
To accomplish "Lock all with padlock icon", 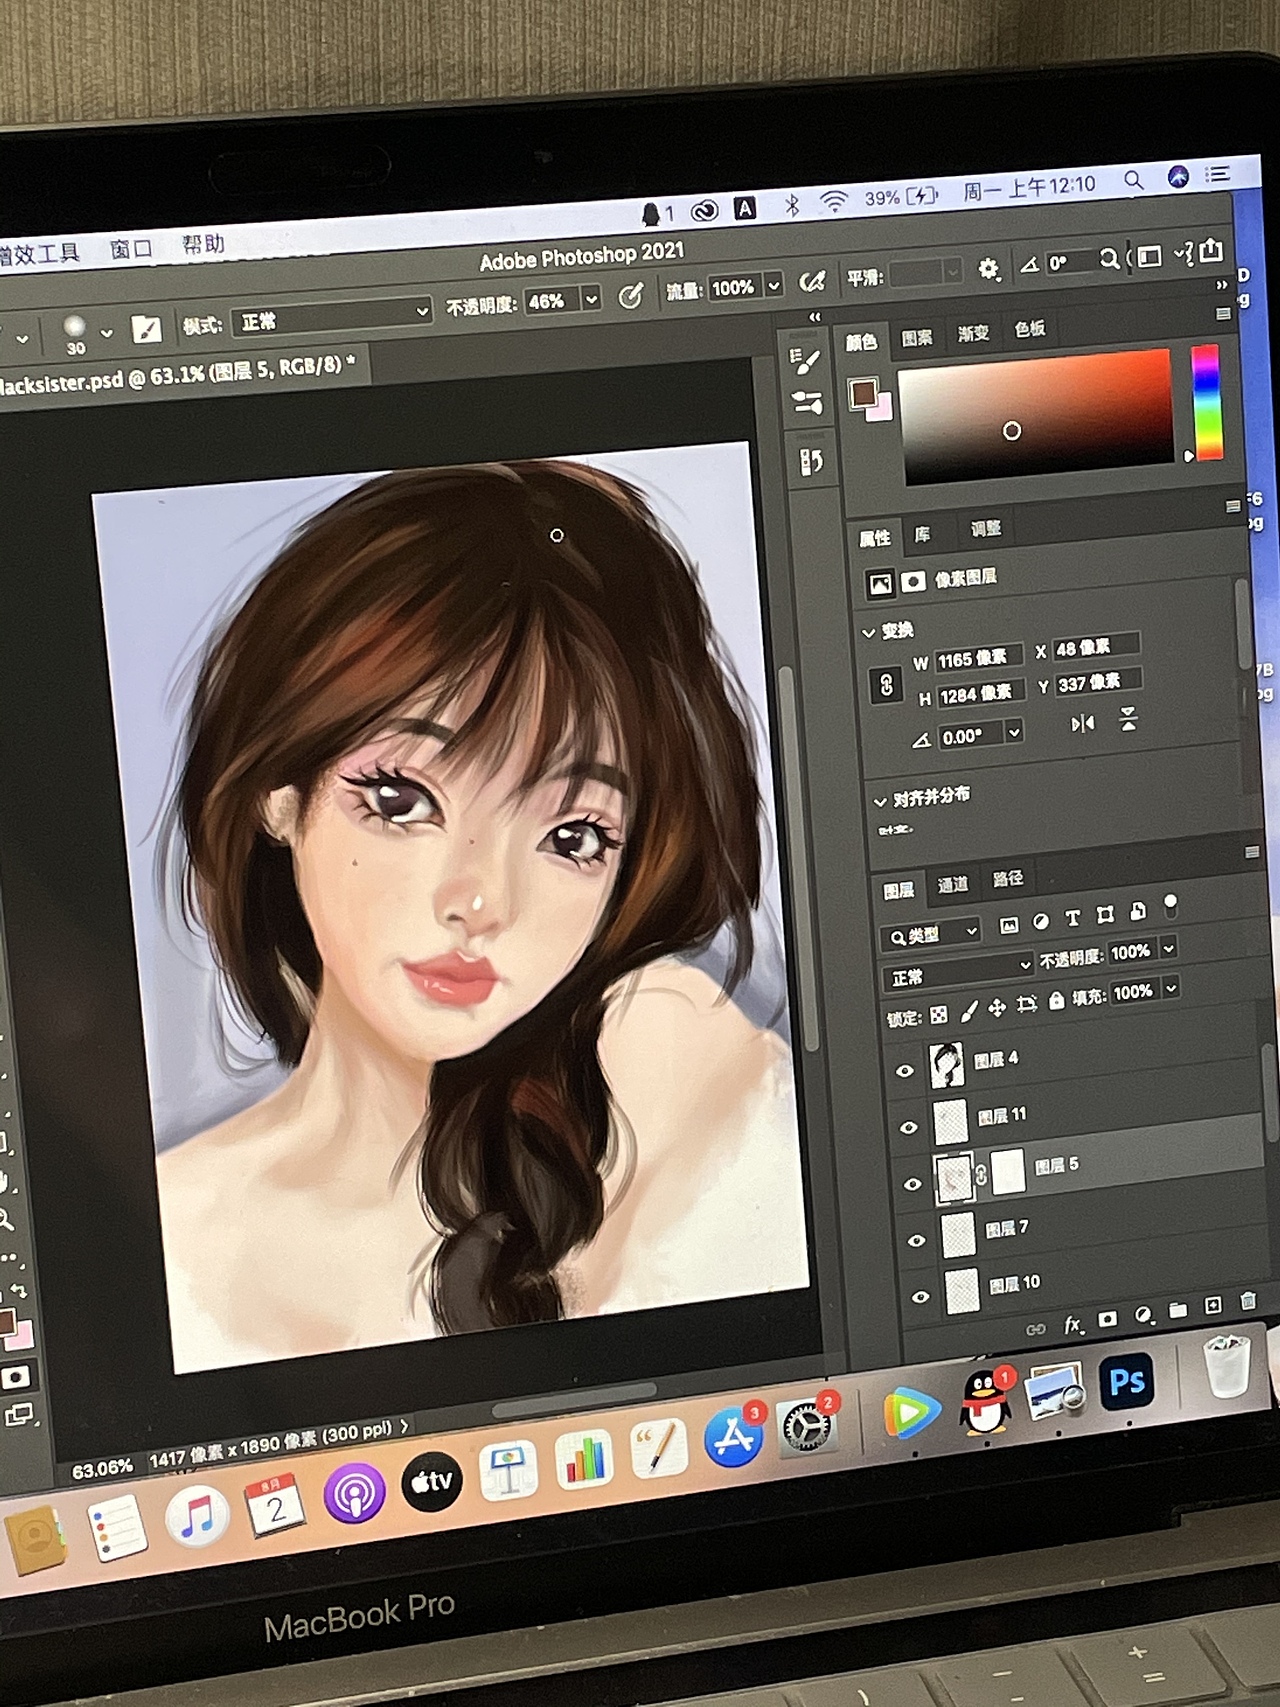I will [x=1056, y=1001].
